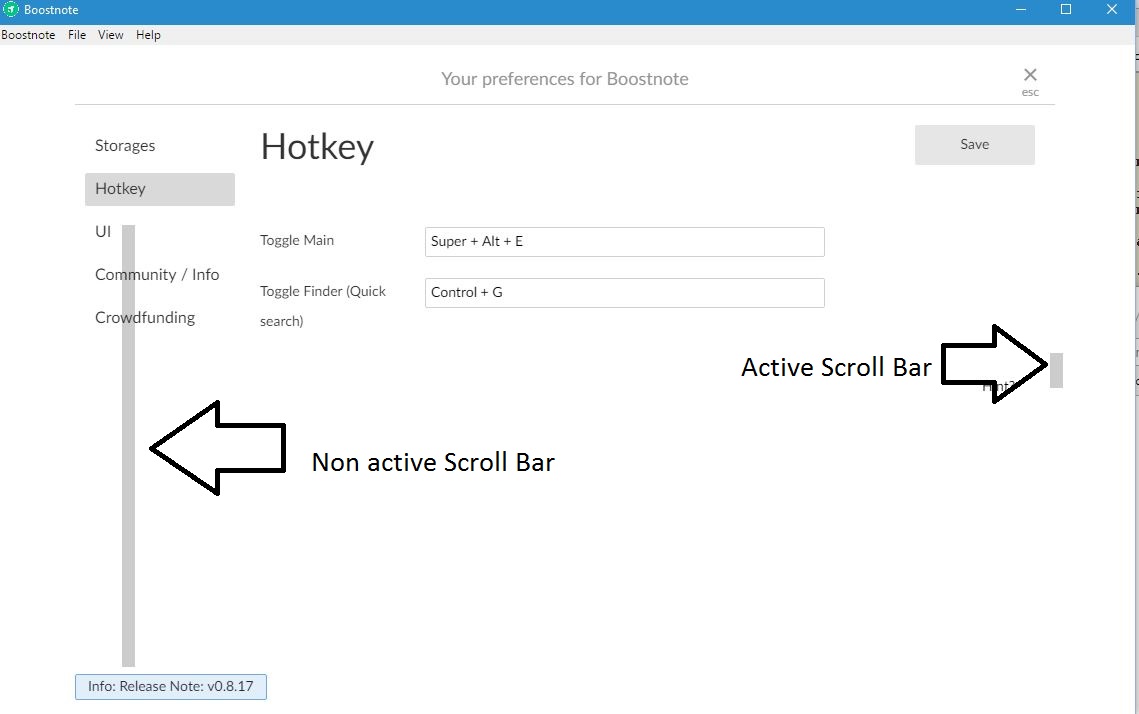Click the Toggle Finder quick search field
The width and height of the screenshot is (1139, 714).
point(624,292)
